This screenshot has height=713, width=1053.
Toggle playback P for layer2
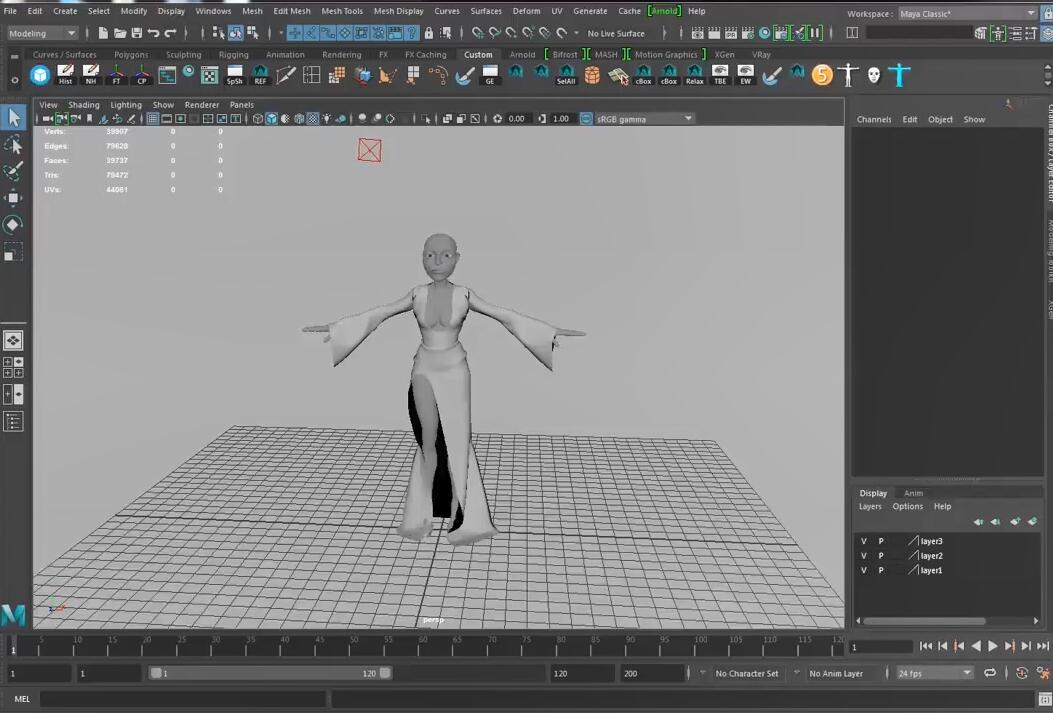(x=881, y=556)
